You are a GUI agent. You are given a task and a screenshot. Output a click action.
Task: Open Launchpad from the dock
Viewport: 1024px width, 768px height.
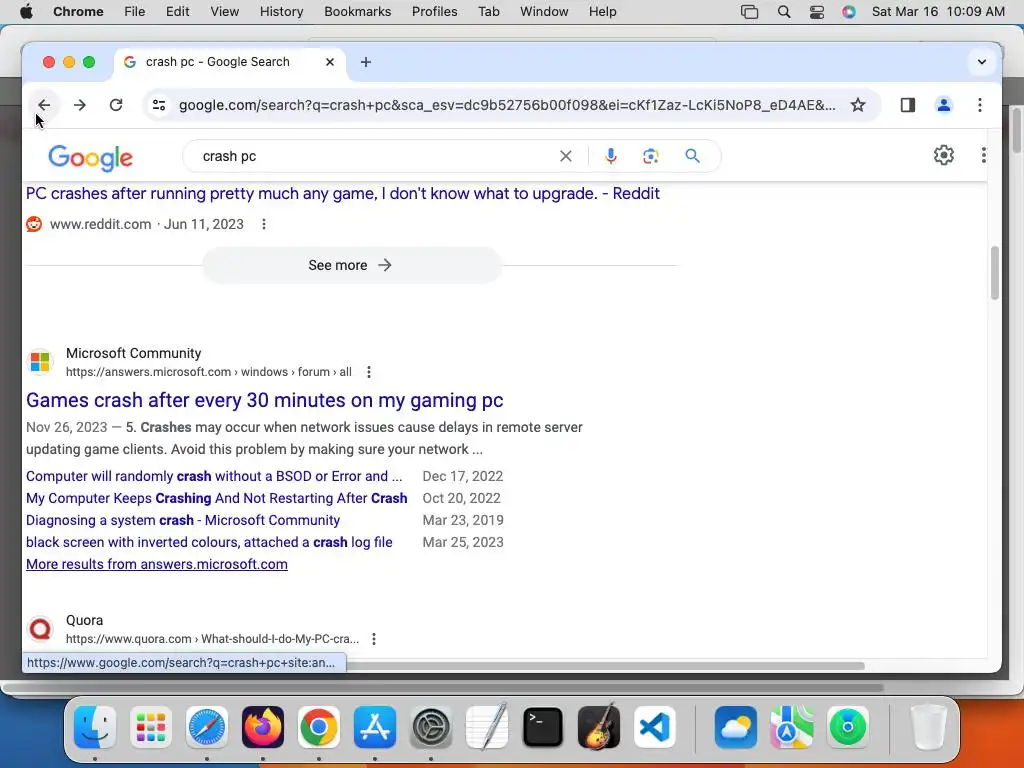(151, 727)
